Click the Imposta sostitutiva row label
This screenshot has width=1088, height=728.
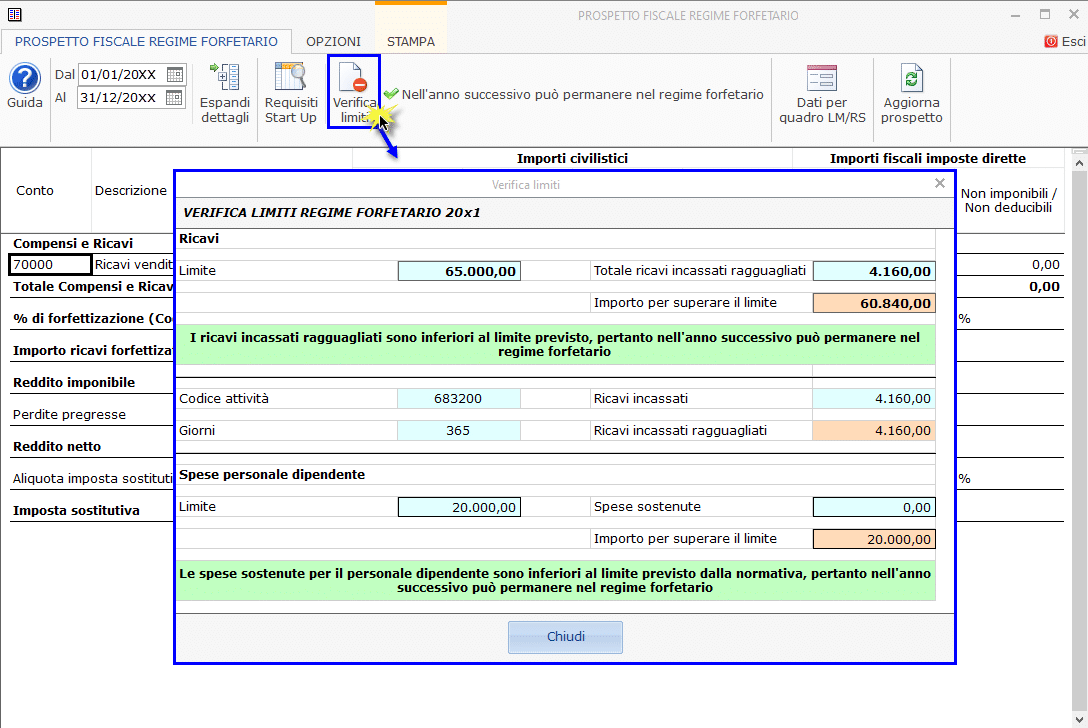click(76, 510)
